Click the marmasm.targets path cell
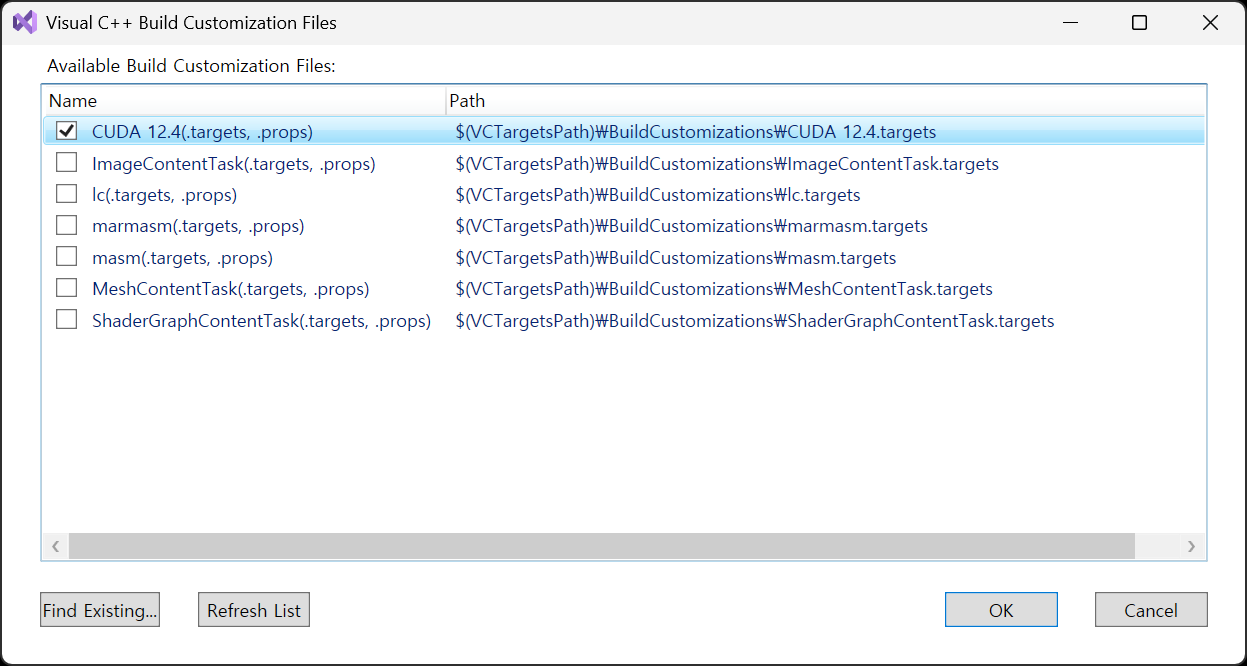This screenshot has height=666, width=1247. pos(692,226)
